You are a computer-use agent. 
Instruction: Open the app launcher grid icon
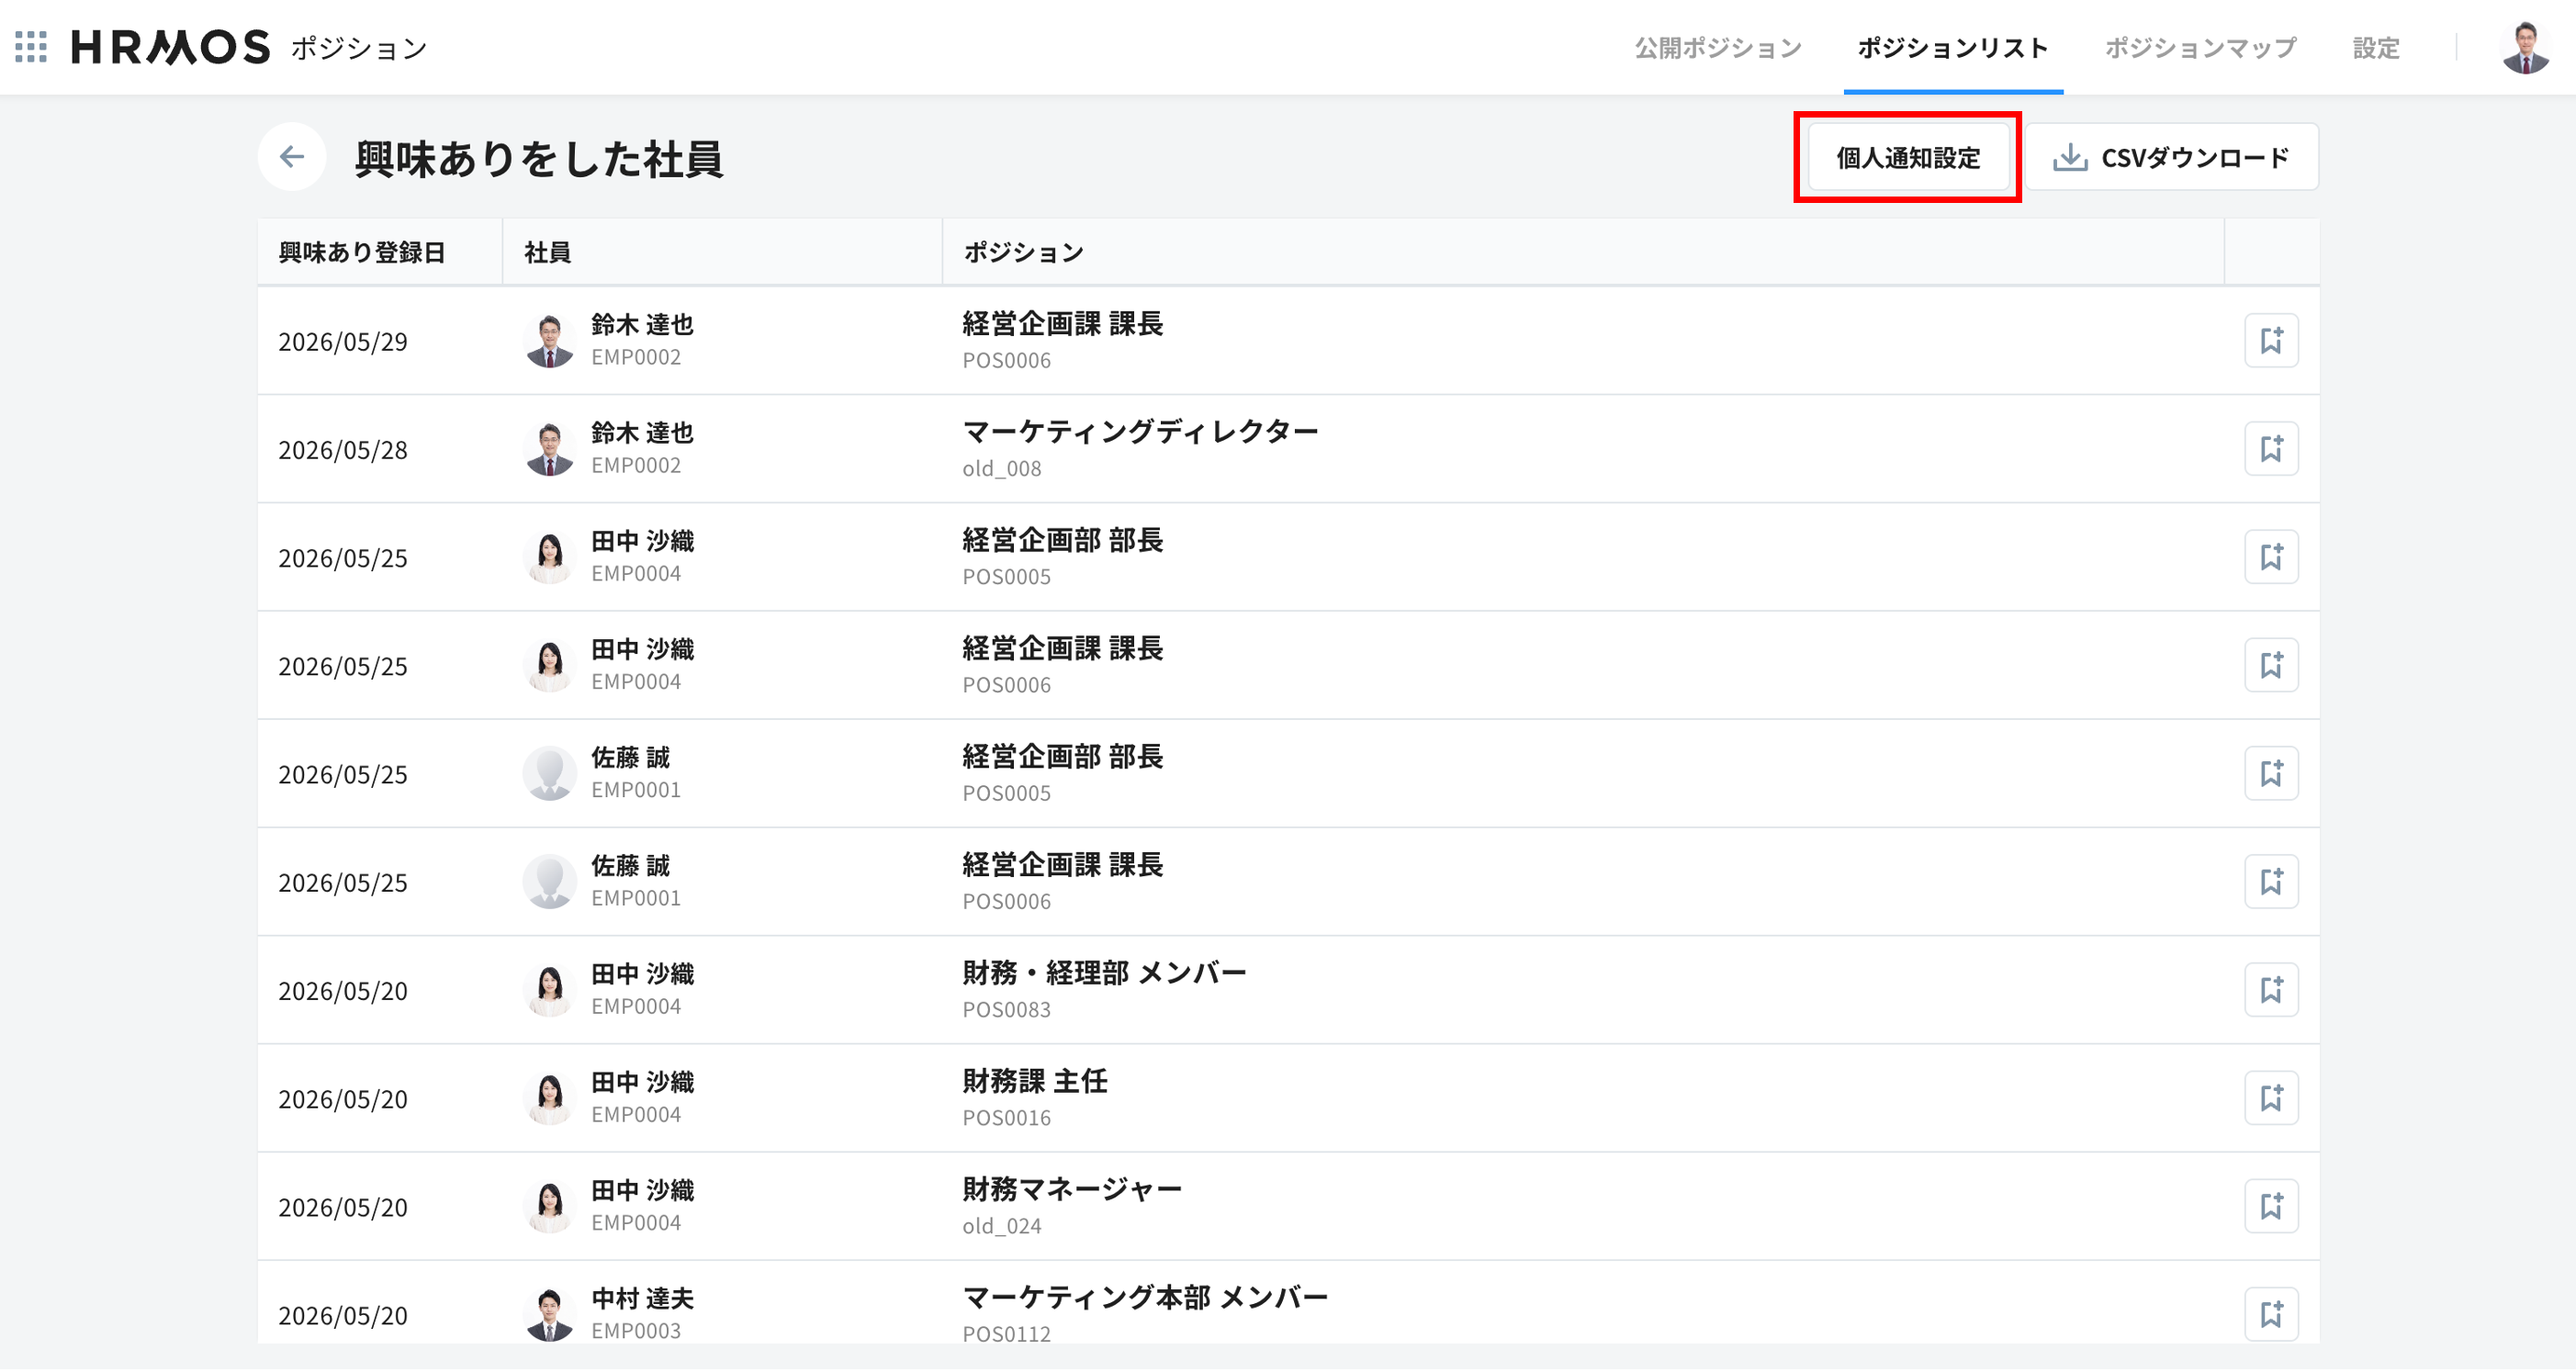(31, 47)
